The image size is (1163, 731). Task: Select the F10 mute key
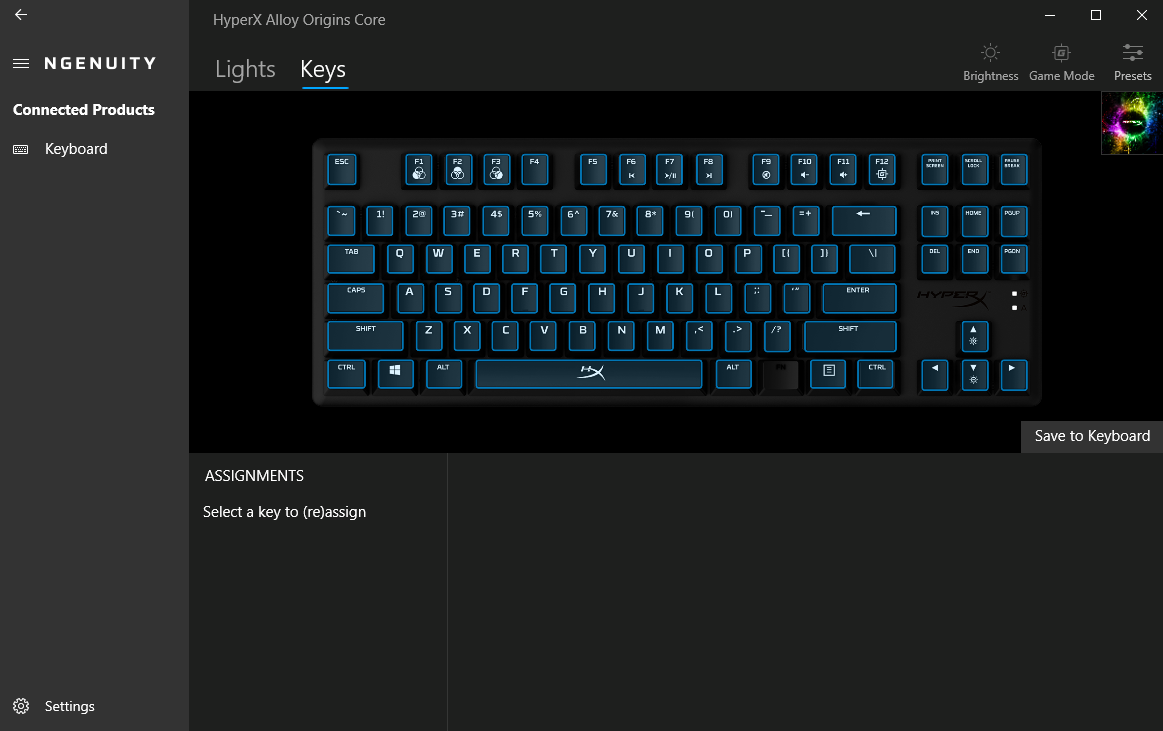tap(805, 170)
